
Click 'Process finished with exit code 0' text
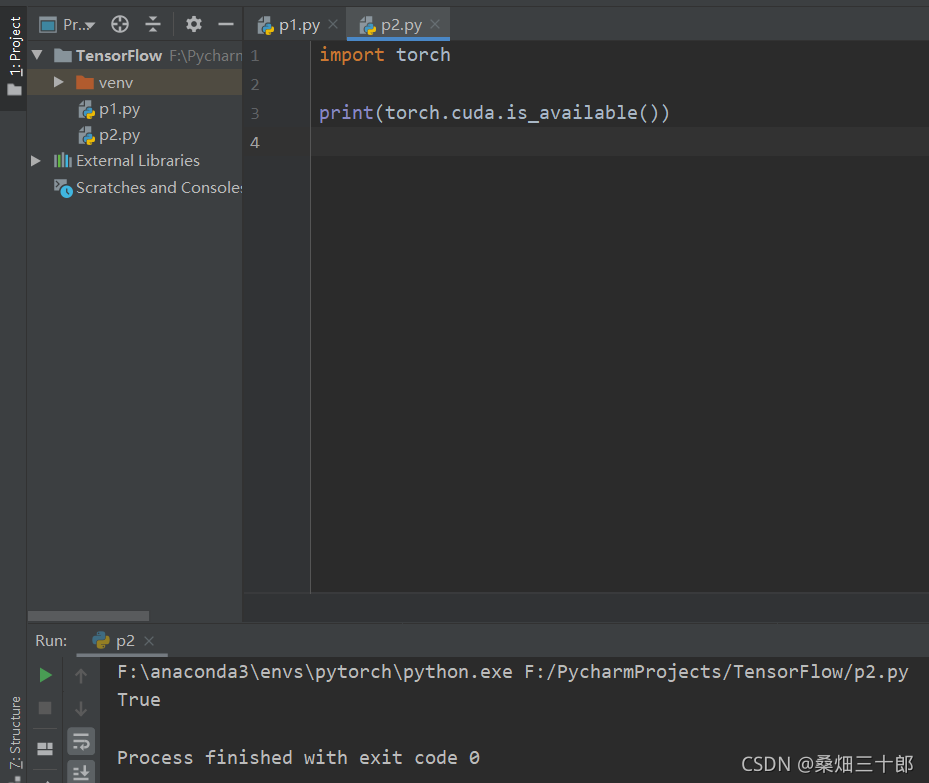pyautogui.click(x=299, y=758)
